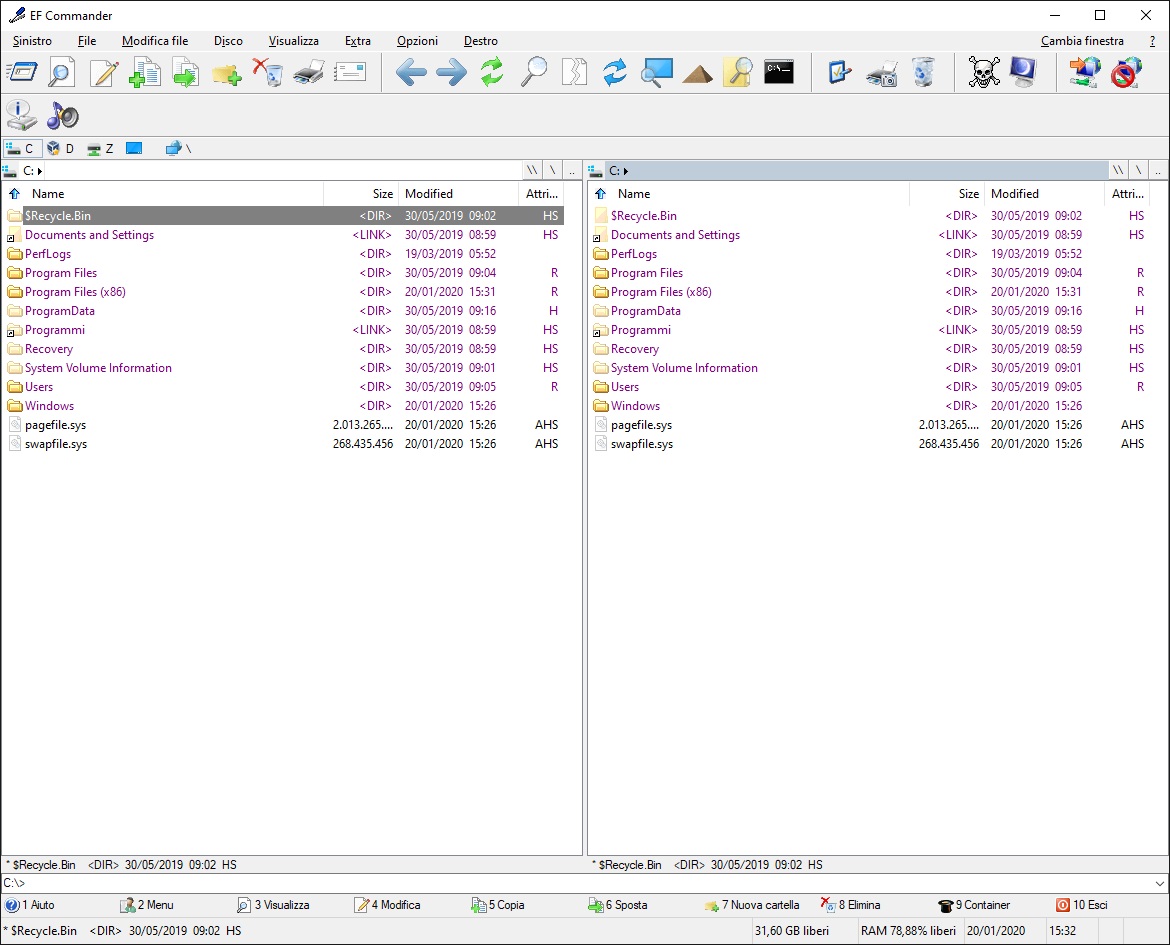Image resolution: width=1170 pixels, height=945 pixels.
Task: Click the 9 Container function button
Action: click(975, 905)
